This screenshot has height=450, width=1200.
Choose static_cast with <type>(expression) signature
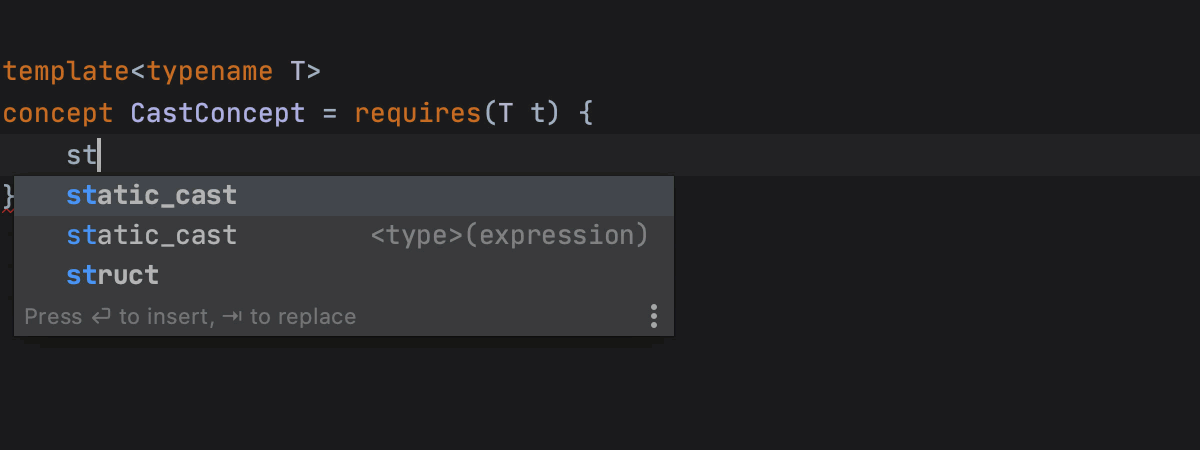[x=343, y=235]
